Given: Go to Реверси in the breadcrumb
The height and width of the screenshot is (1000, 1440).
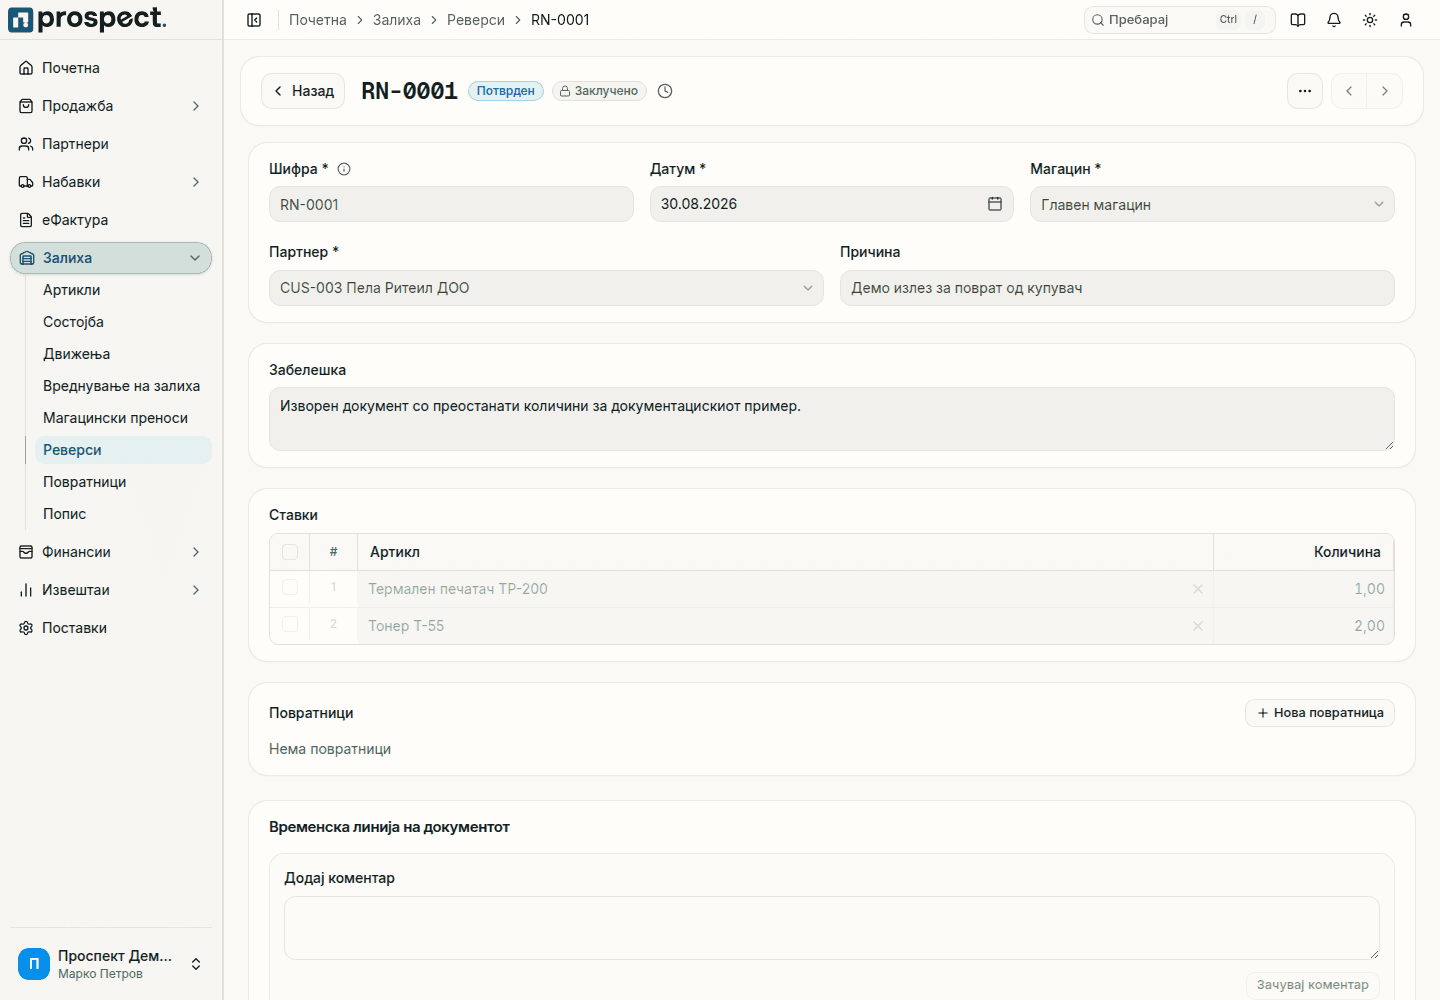Looking at the screenshot, I should 476,20.
